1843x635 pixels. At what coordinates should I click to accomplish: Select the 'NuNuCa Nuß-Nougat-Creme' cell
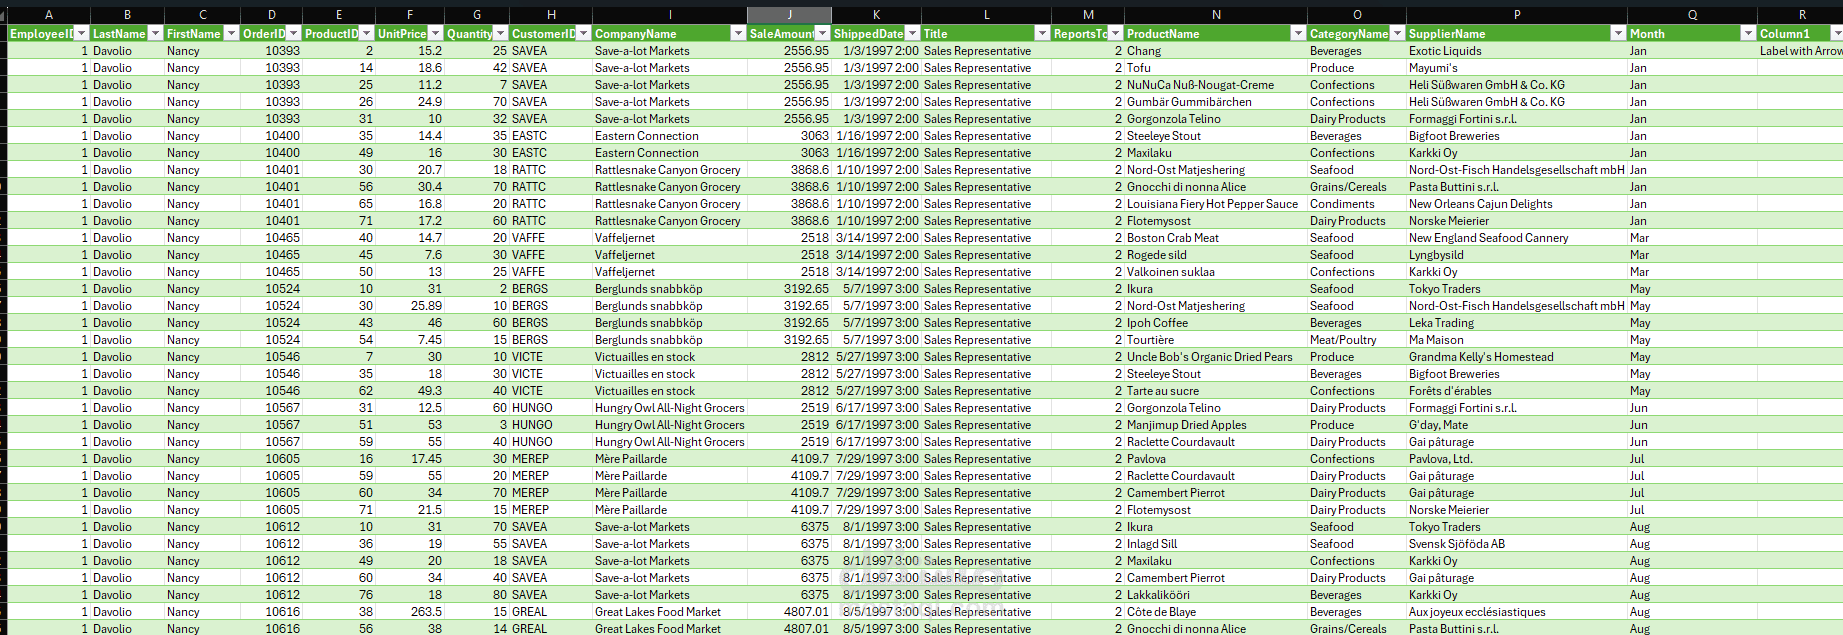click(x=1215, y=84)
